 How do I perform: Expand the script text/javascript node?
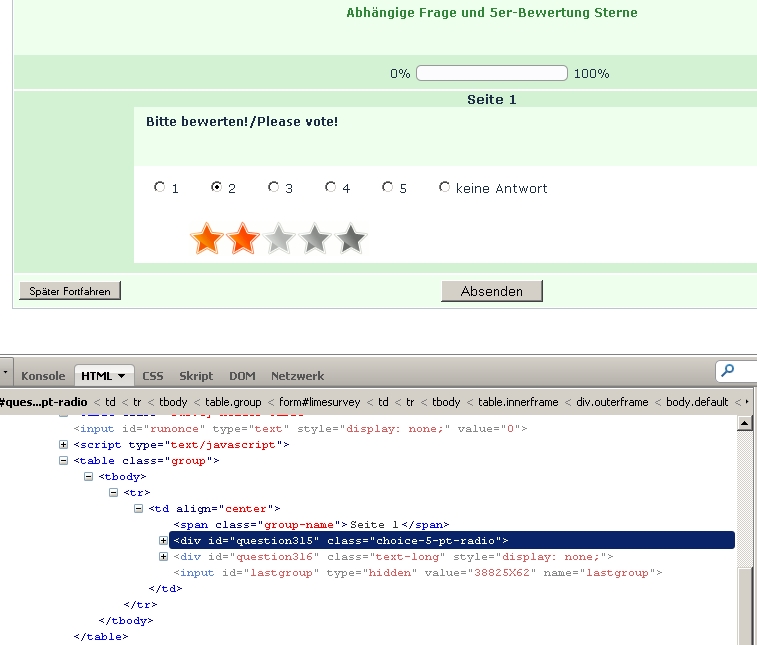(x=64, y=445)
